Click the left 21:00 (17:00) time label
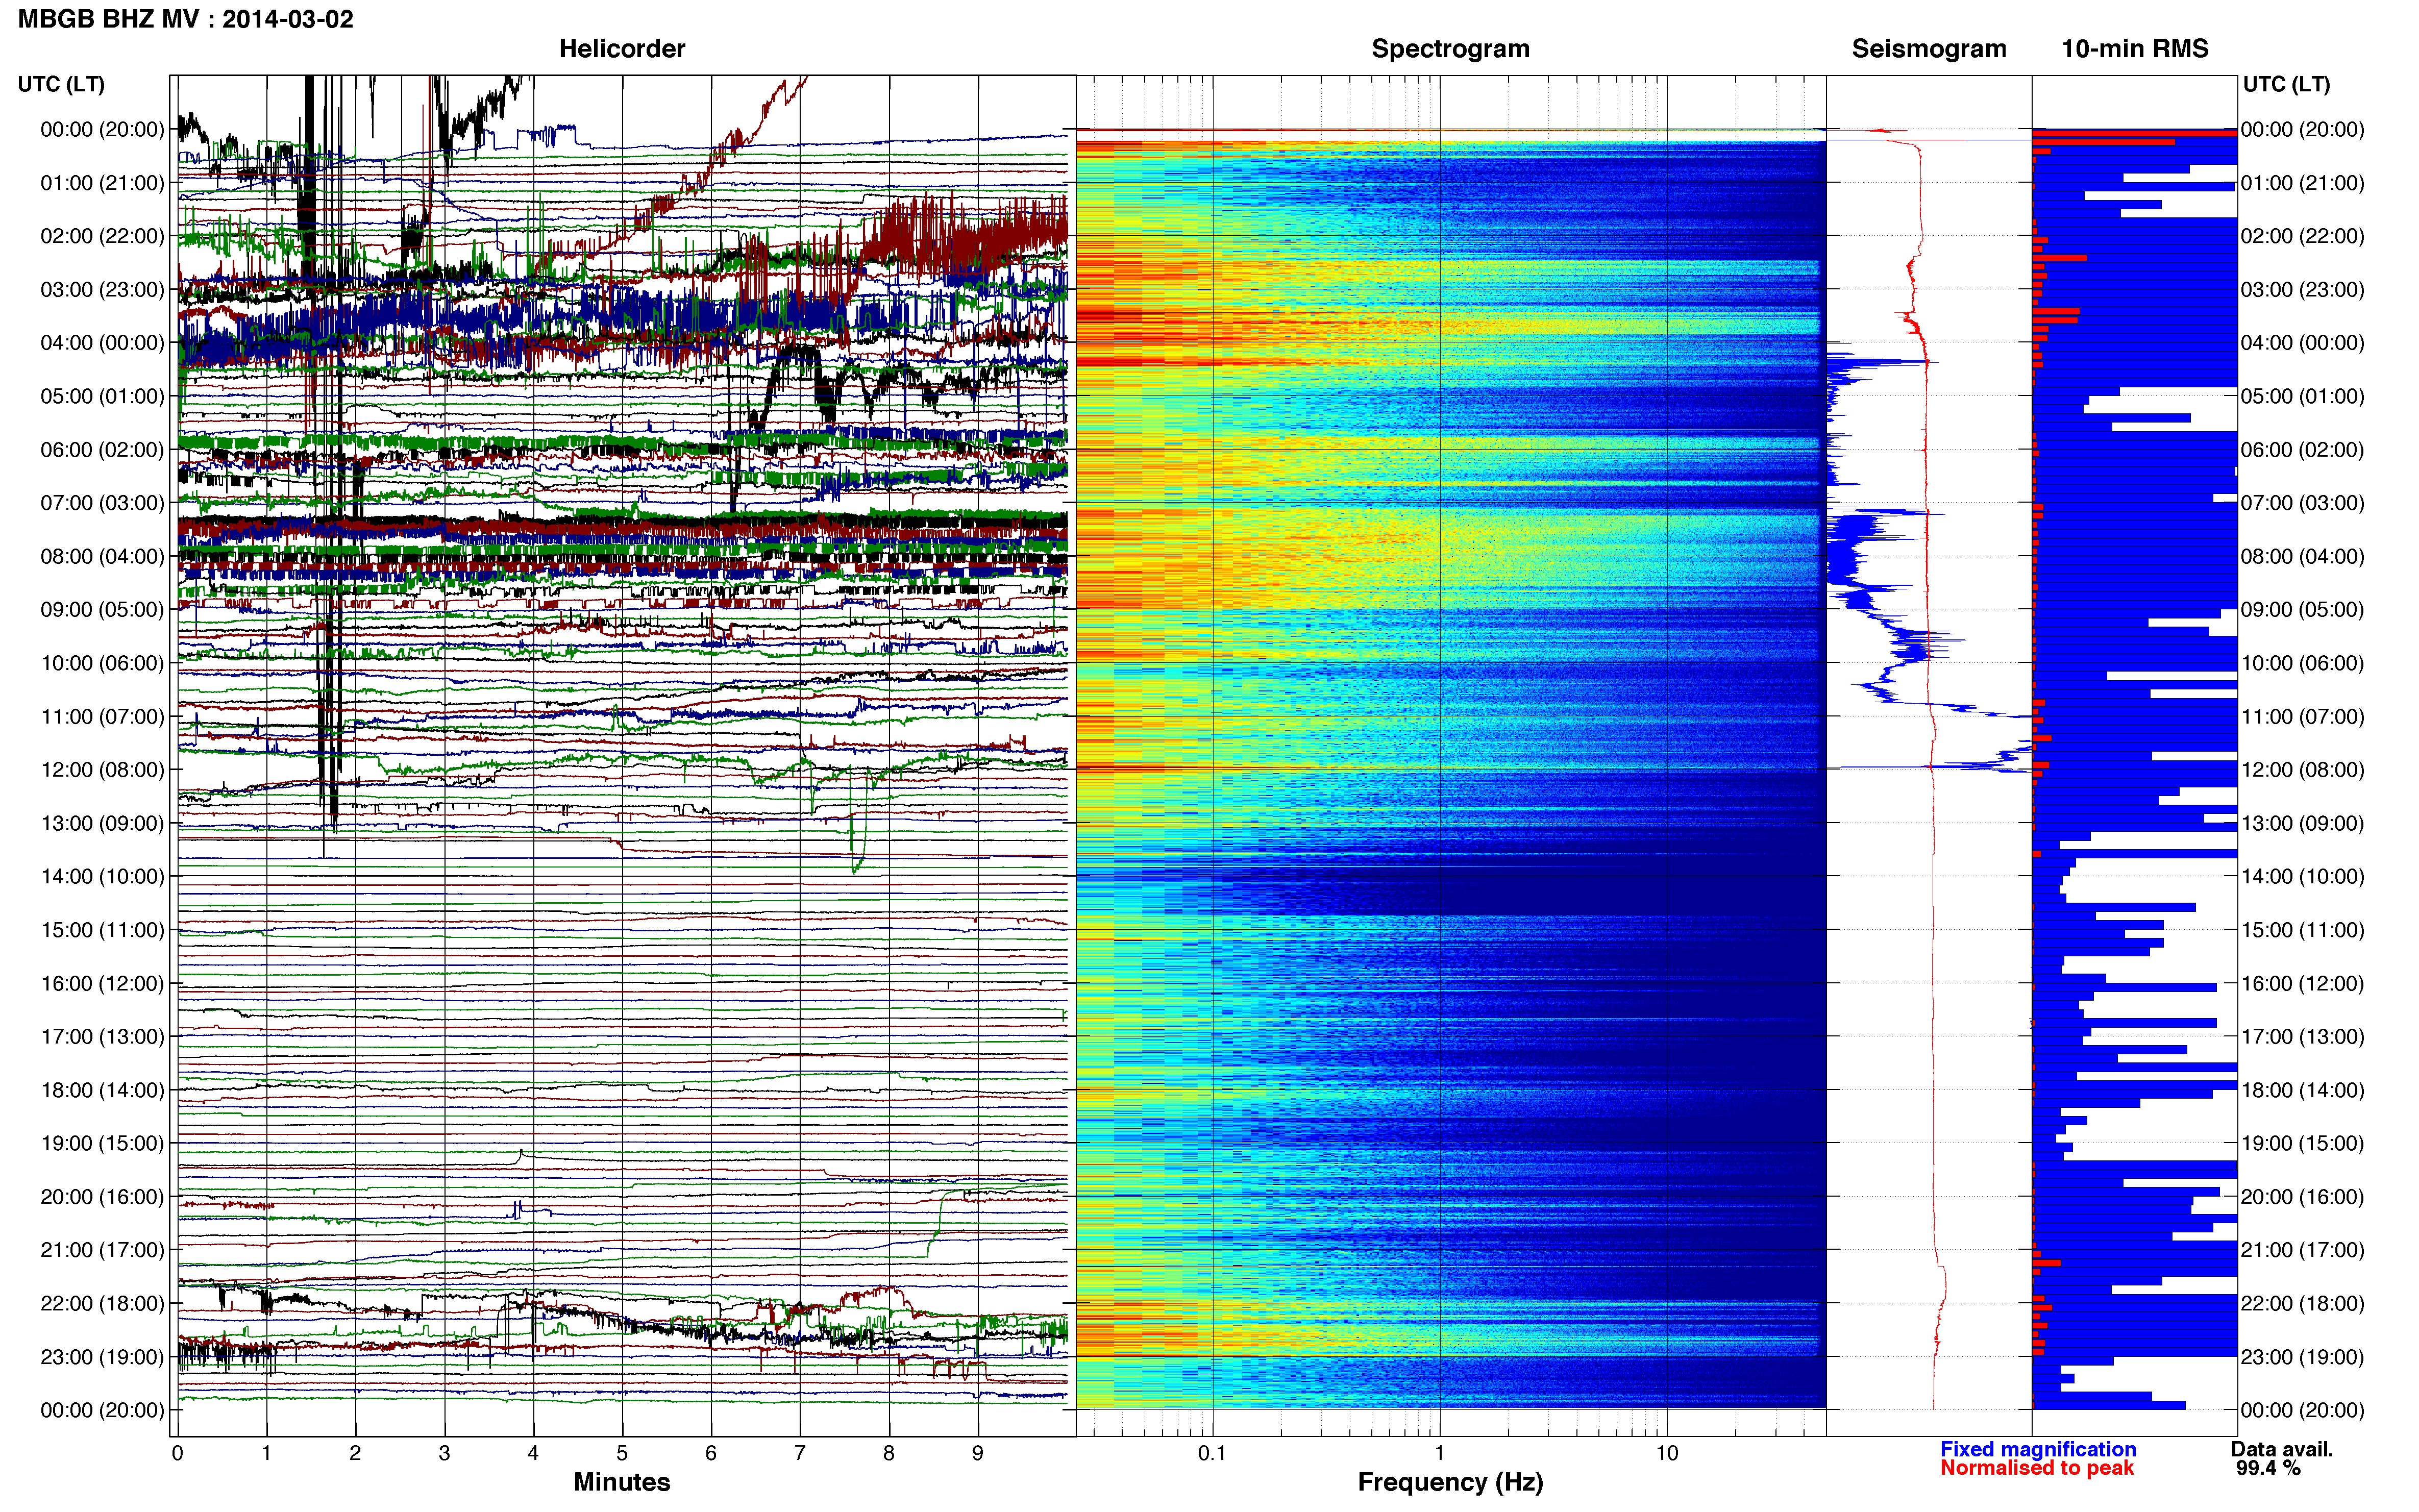Screen dimensions: 2419x1512 [102, 1250]
